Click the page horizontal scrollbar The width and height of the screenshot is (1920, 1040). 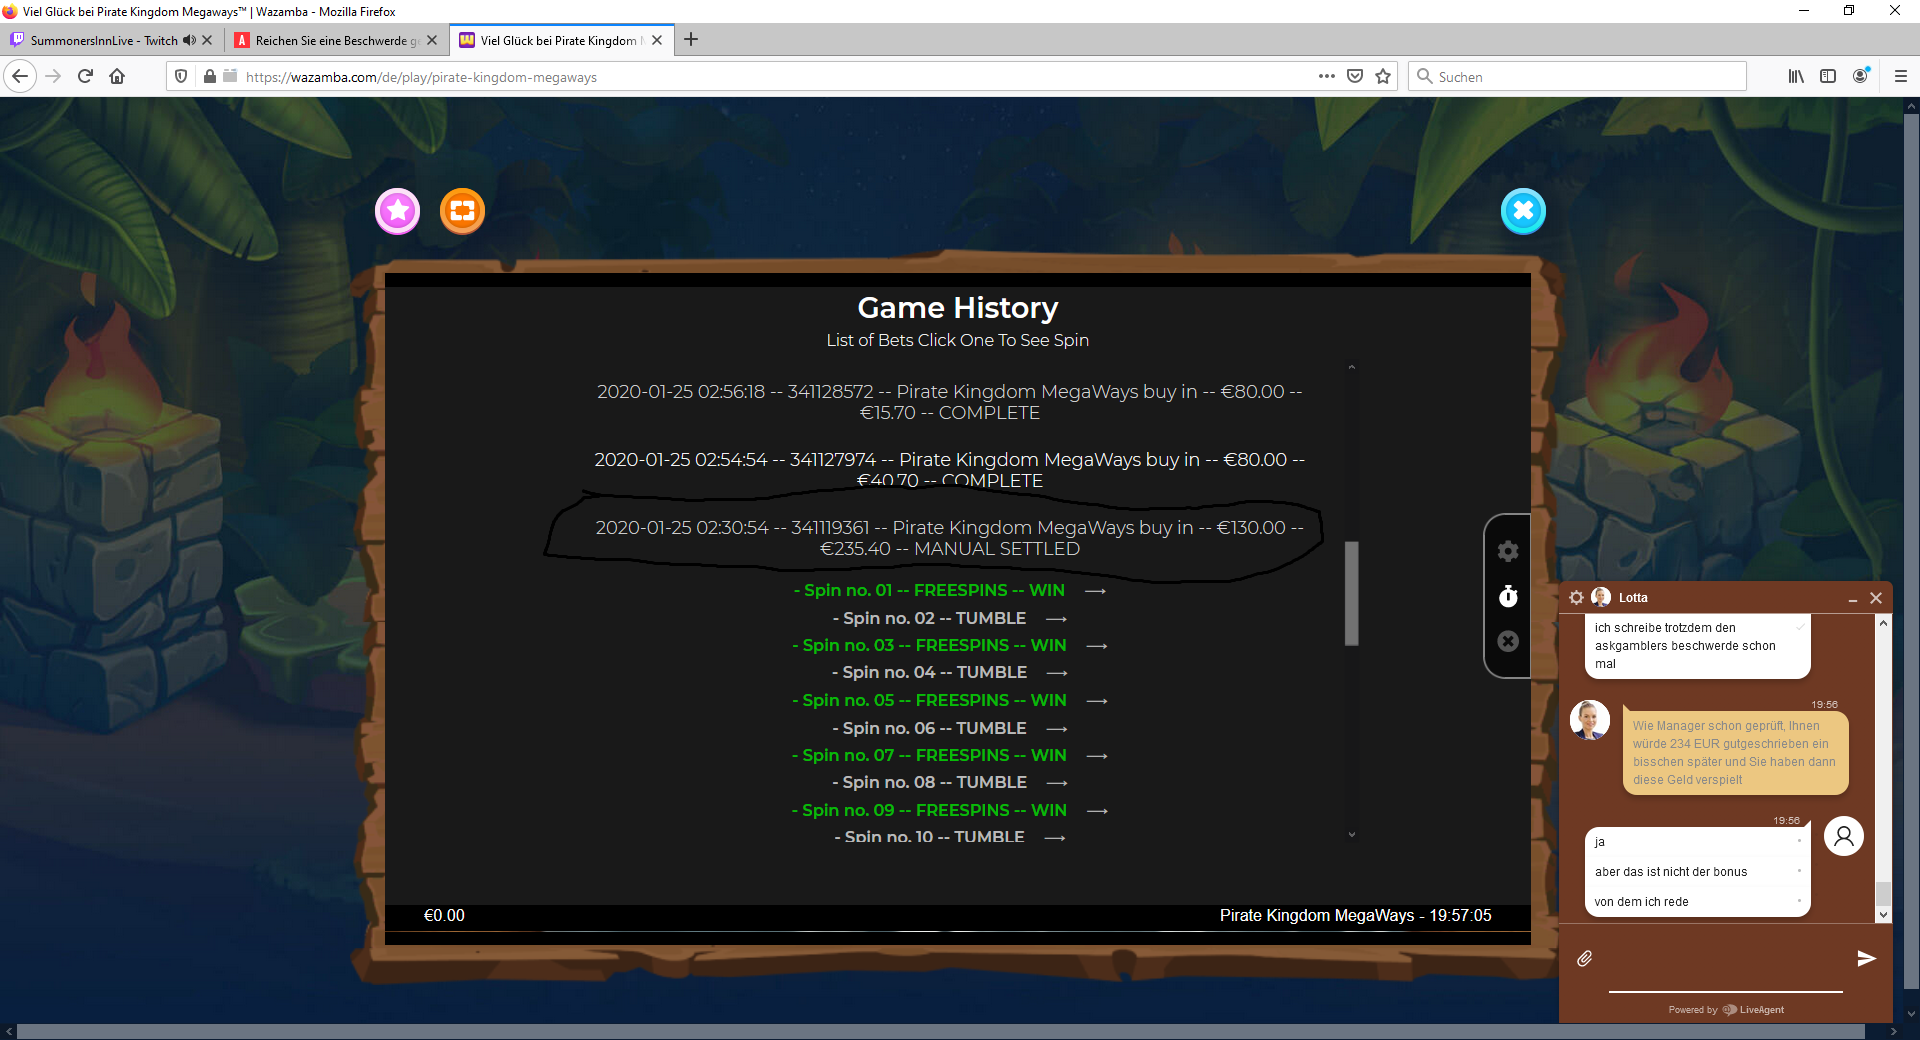pyautogui.click(x=940, y=1031)
